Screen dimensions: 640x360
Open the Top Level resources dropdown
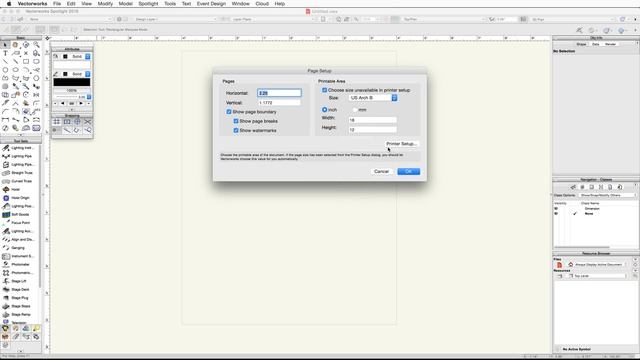pyautogui.click(x=597, y=276)
